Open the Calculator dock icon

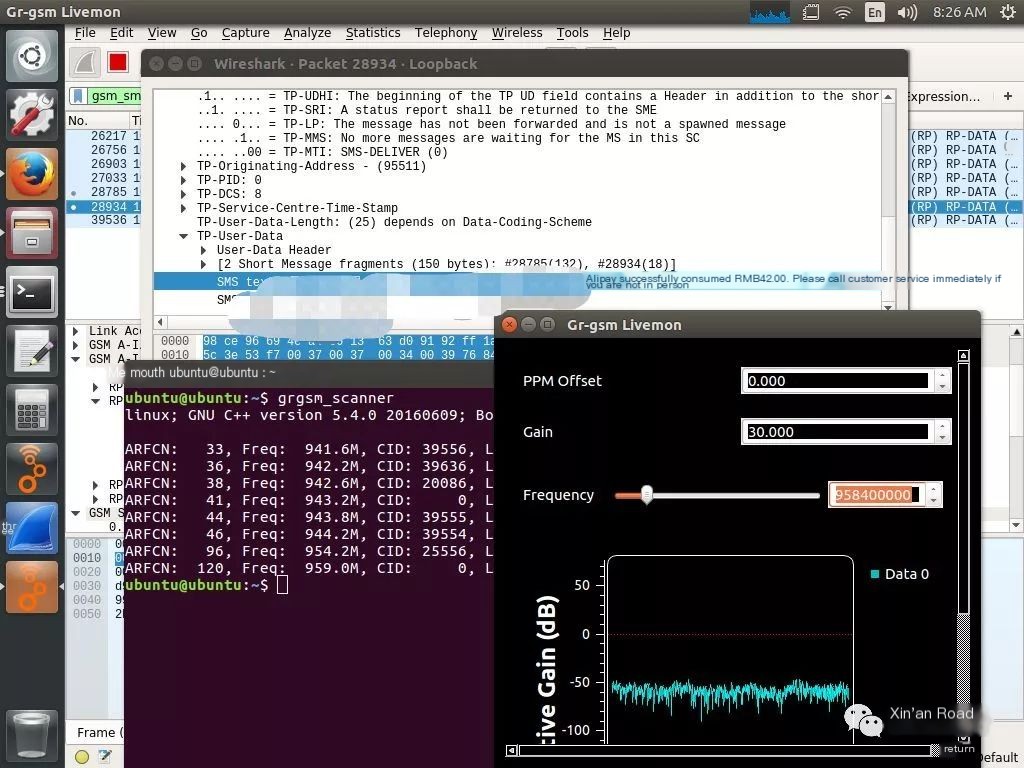(31, 410)
